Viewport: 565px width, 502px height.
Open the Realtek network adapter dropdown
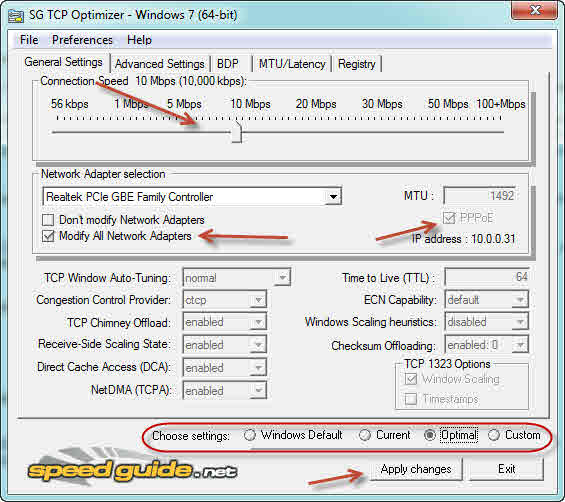(334, 197)
